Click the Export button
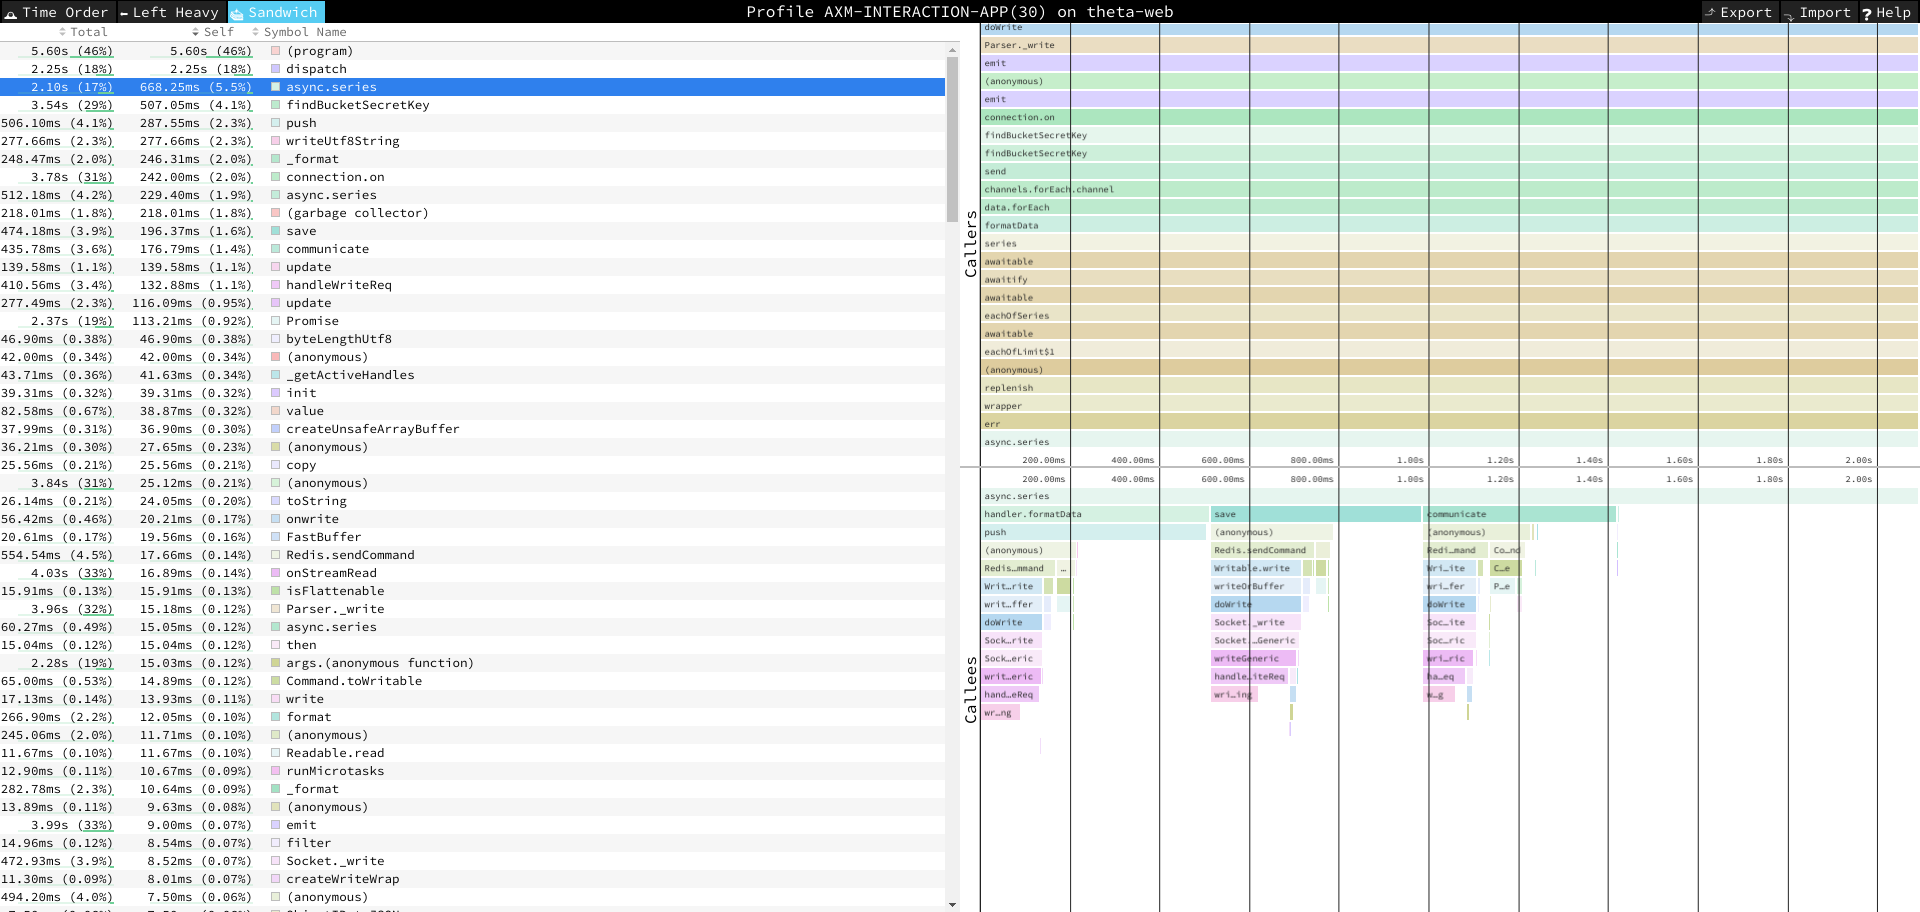Image resolution: width=1920 pixels, height=912 pixels. click(1739, 12)
